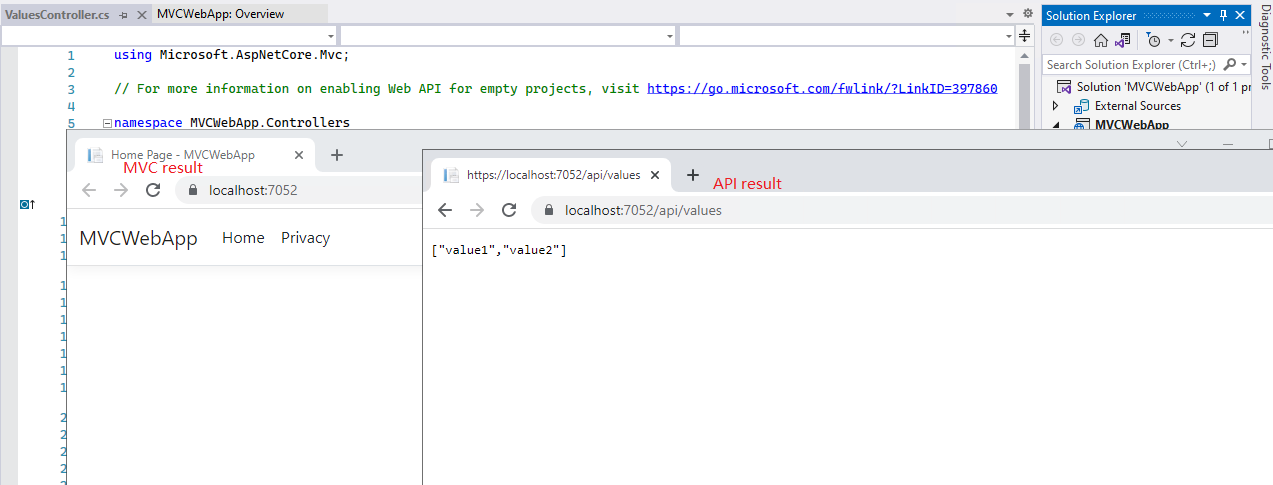
Task: Close the localhost:7052/api/values browser tab
Action: (x=655, y=175)
